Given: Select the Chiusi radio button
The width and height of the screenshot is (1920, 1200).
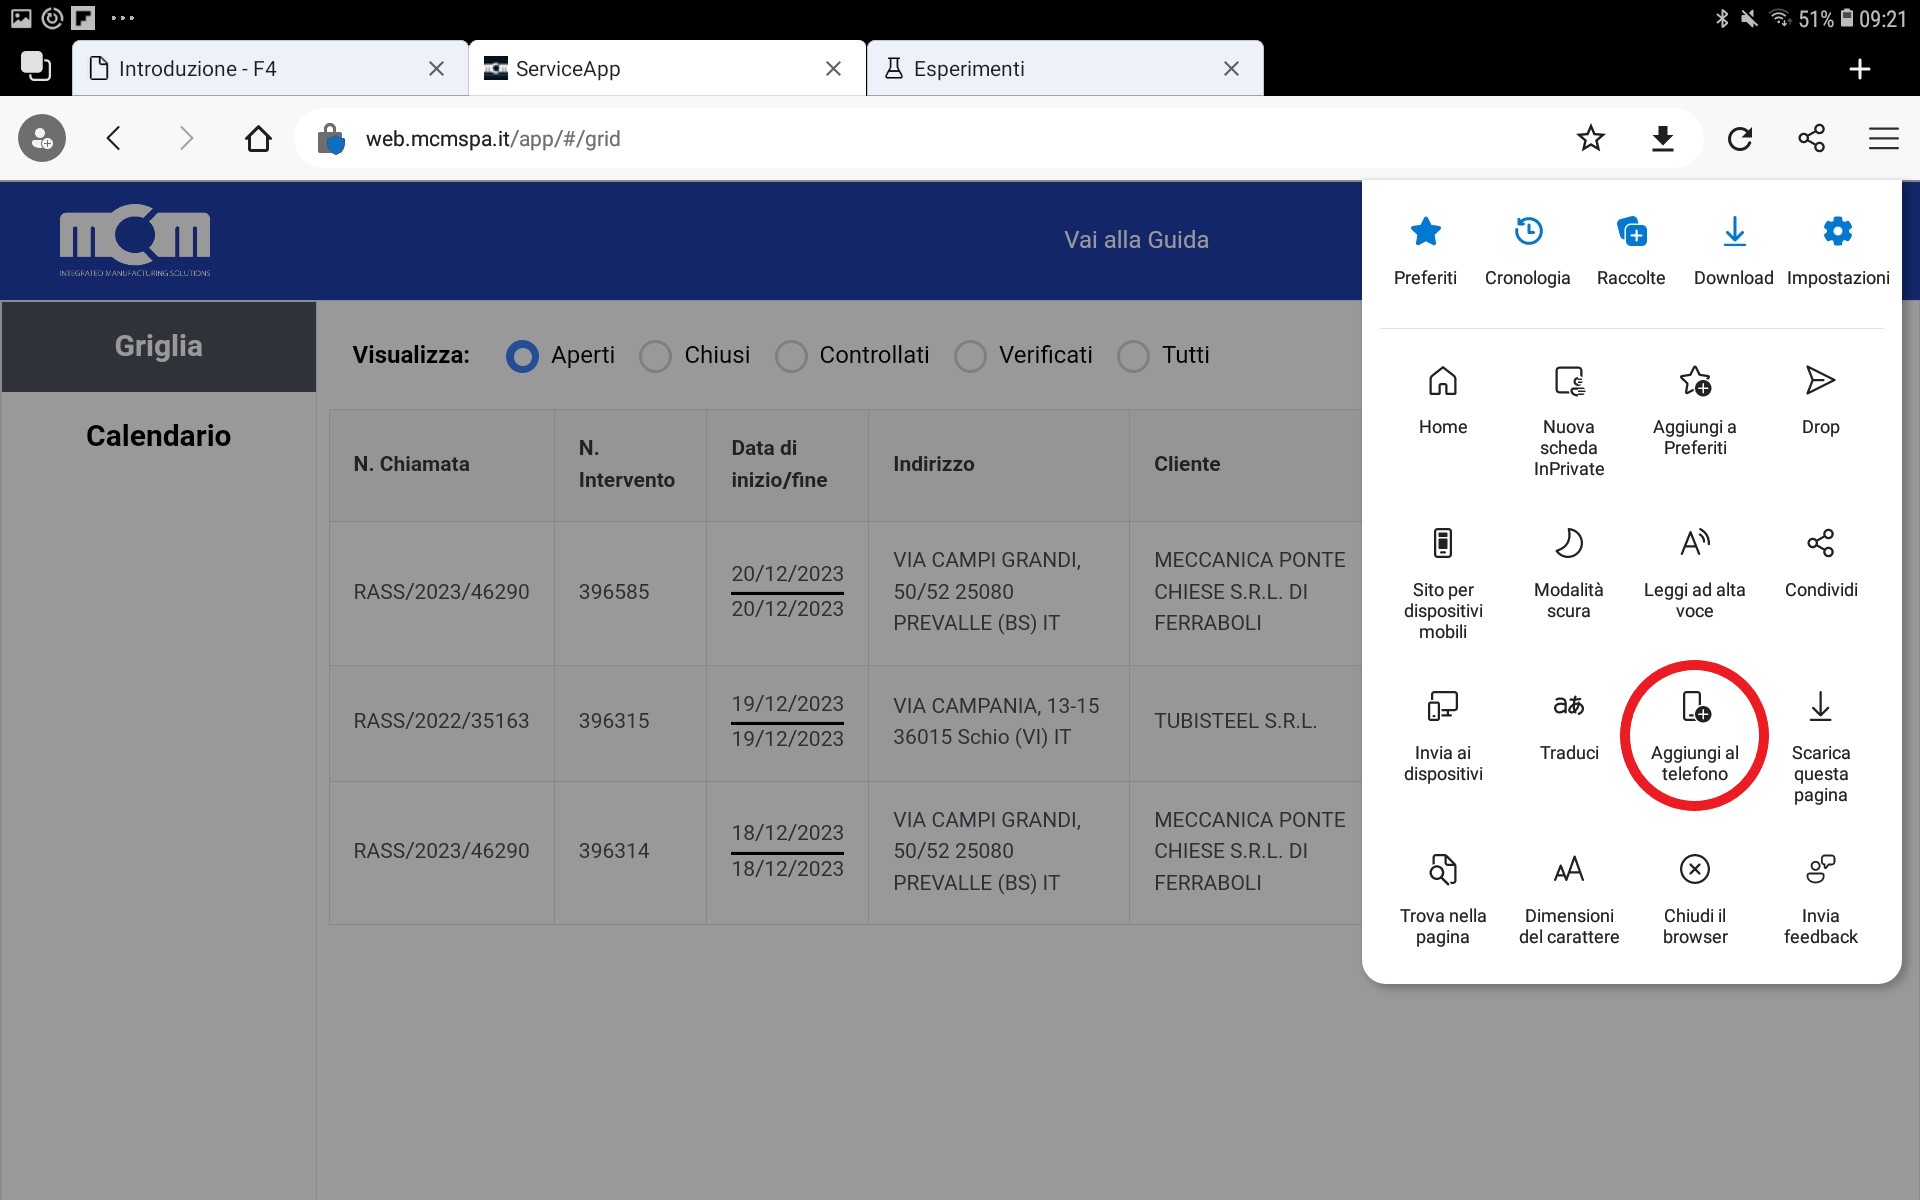Looking at the screenshot, I should click(656, 356).
